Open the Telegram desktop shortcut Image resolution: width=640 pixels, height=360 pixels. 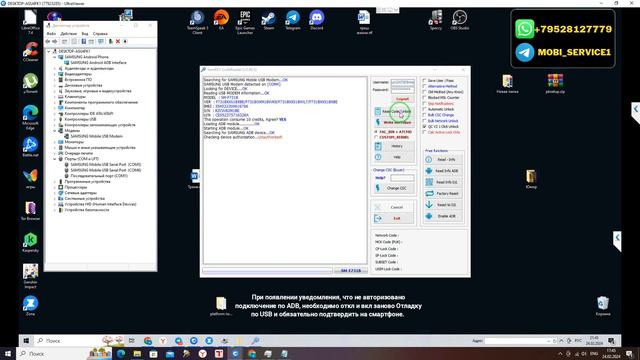point(293,20)
